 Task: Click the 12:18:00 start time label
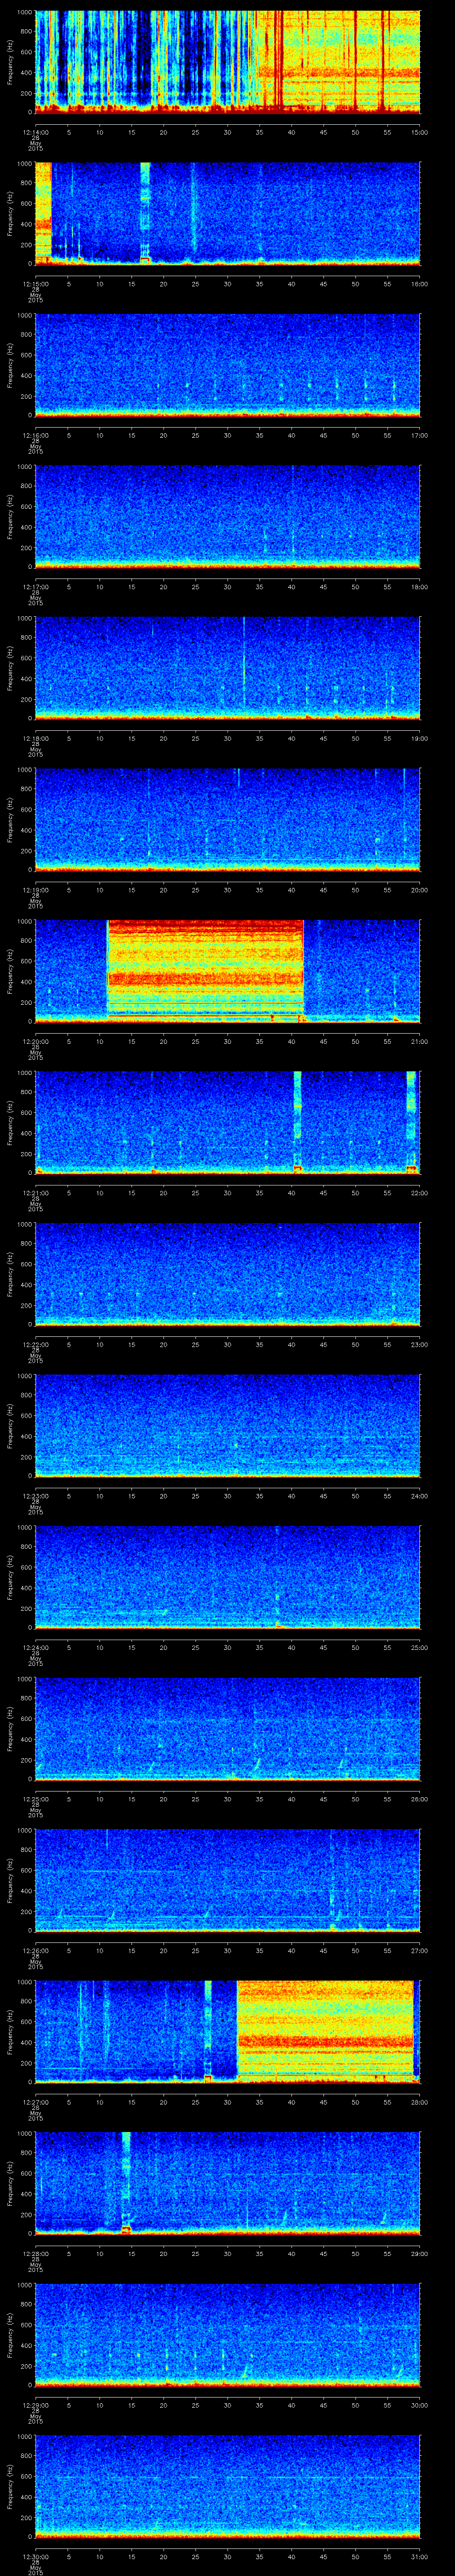click(35, 739)
